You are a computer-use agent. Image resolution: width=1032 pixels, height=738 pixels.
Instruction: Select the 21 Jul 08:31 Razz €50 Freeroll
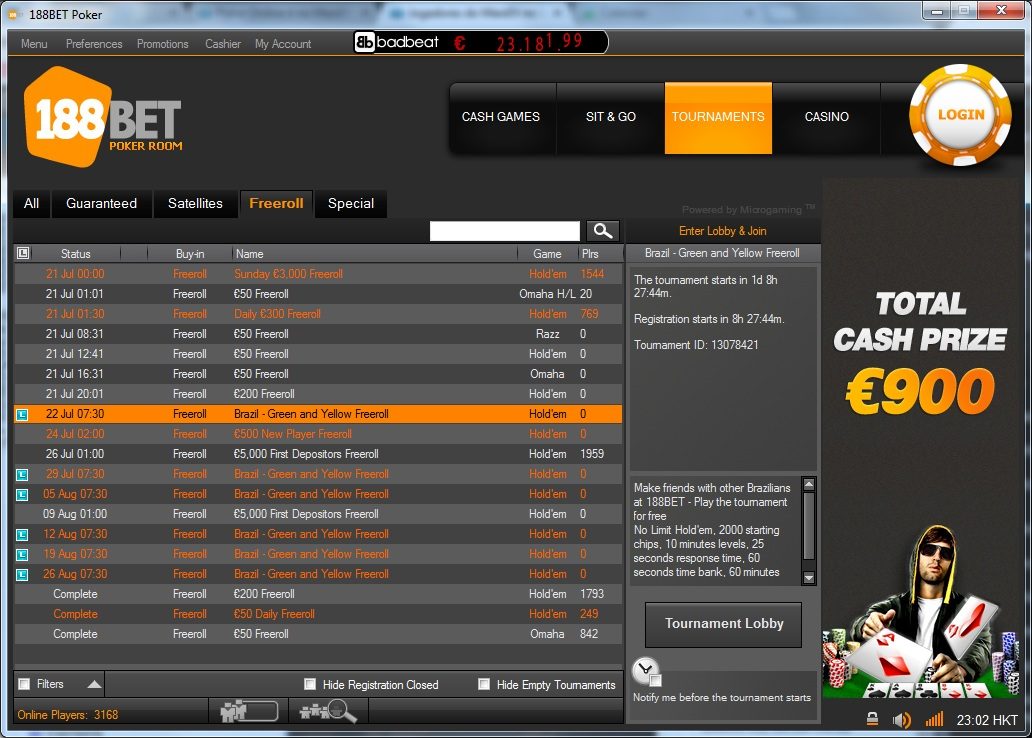tap(318, 334)
